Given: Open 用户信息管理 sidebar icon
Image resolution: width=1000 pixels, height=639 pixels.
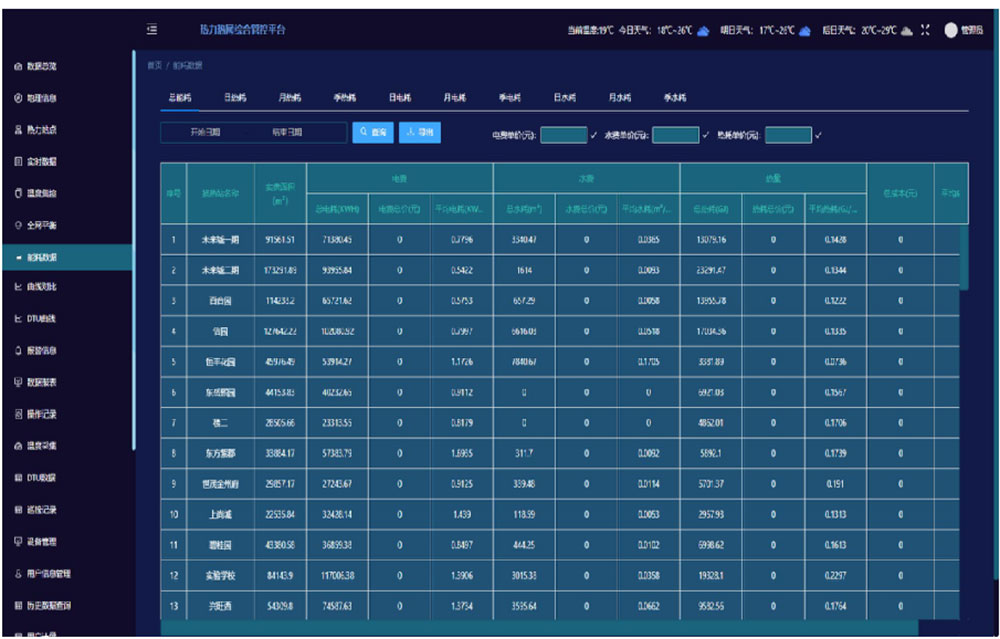Looking at the screenshot, I should pyautogui.click(x=18, y=573).
